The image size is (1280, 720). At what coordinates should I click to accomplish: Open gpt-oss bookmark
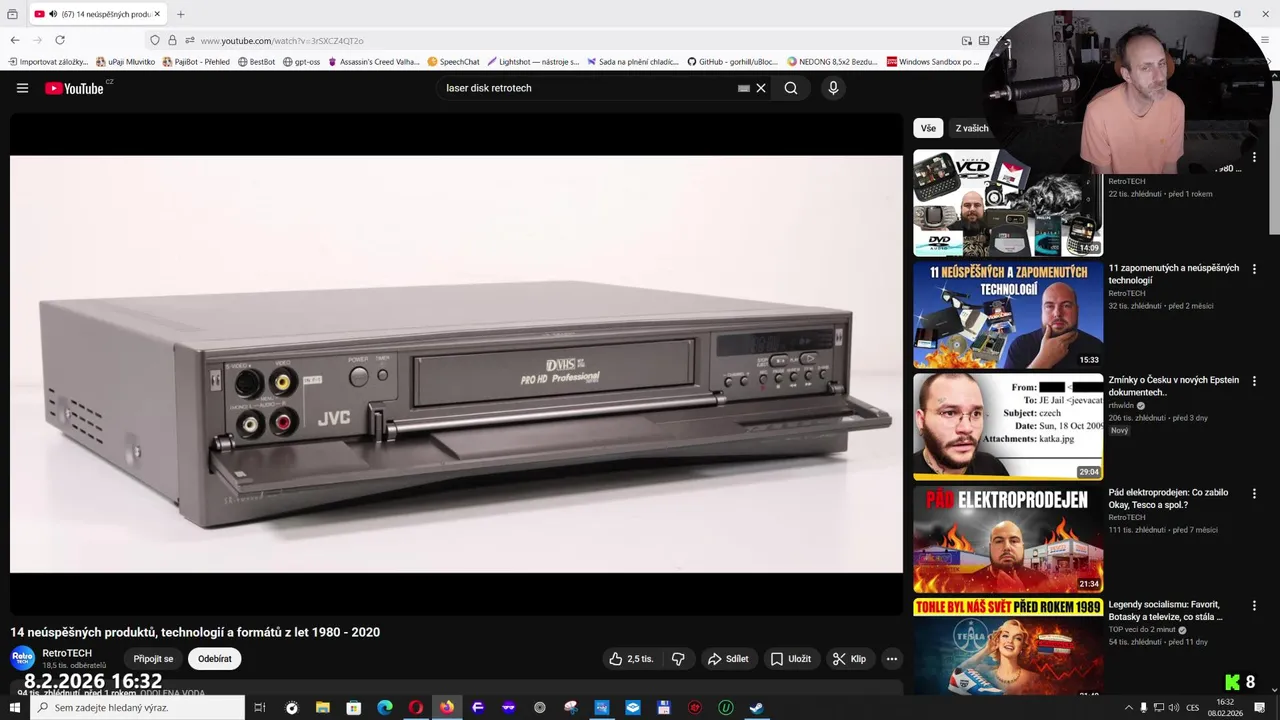coord(302,62)
